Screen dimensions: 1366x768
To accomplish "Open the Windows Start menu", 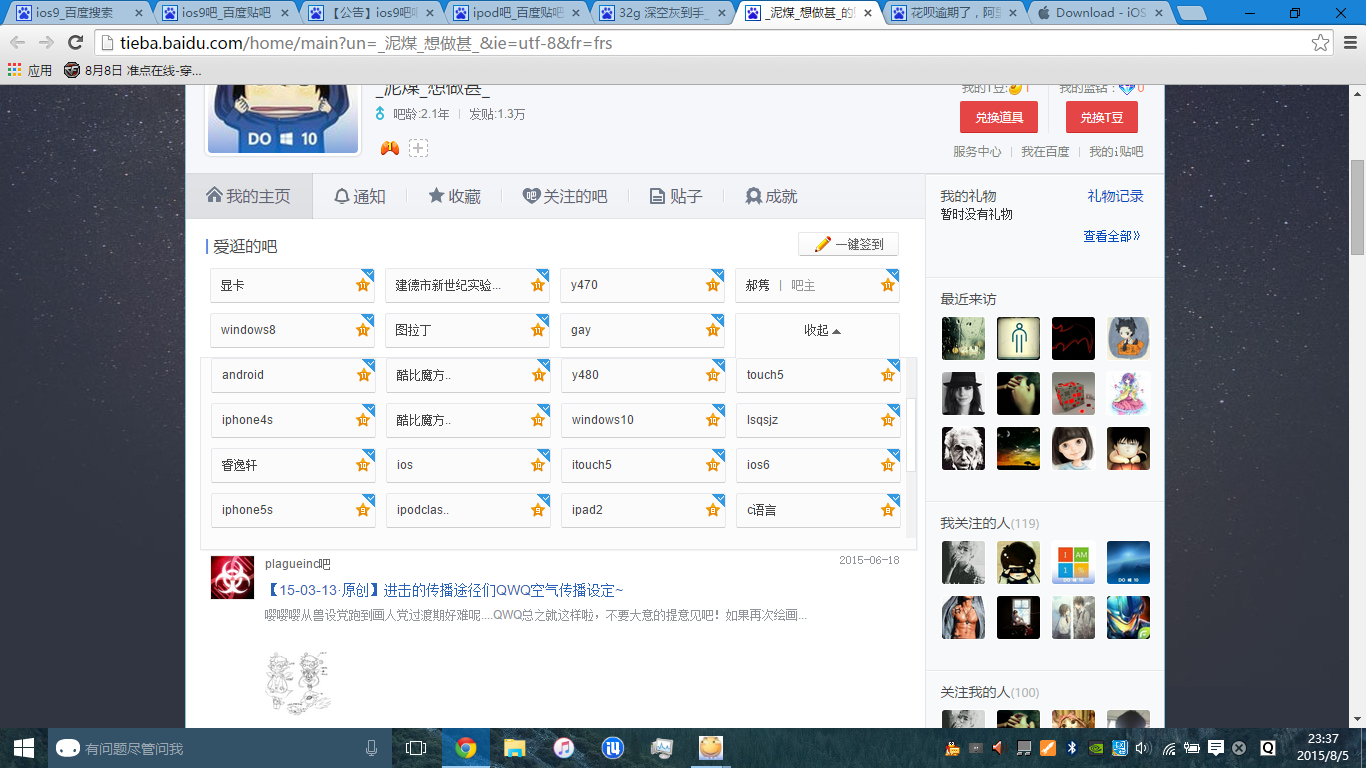I will 24,748.
